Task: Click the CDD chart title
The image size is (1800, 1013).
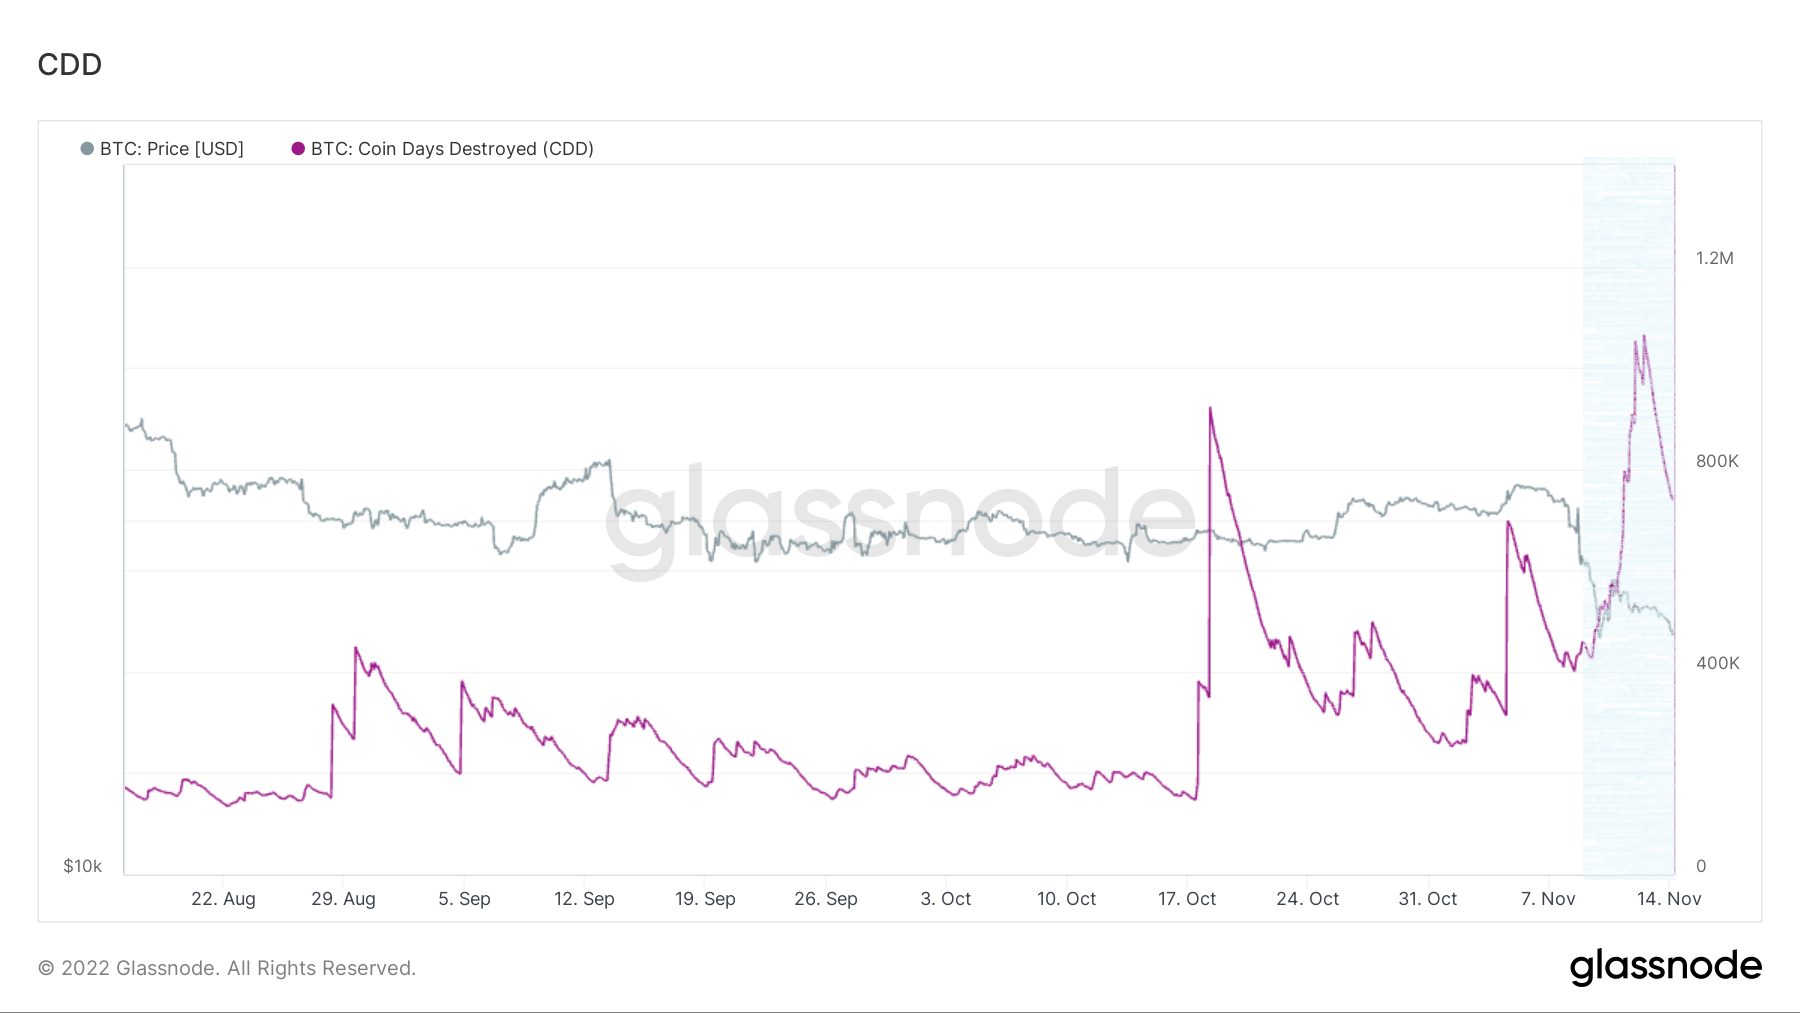Action: coord(70,65)
